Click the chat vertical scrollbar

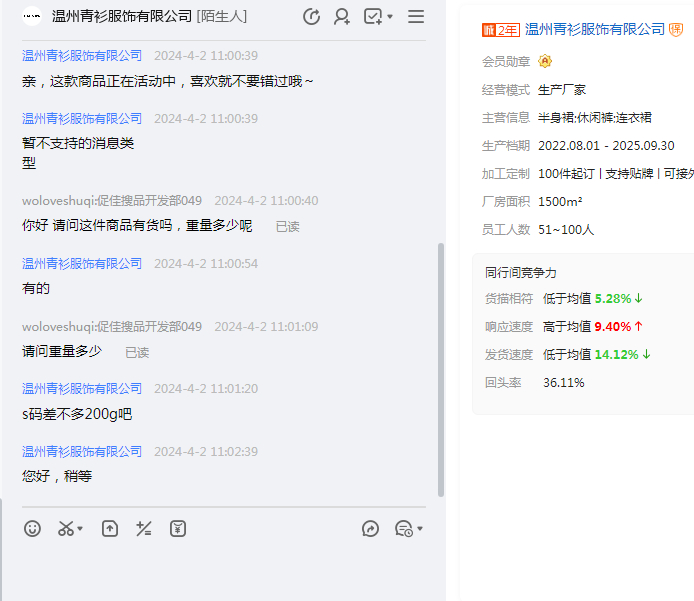pos(440,370)
